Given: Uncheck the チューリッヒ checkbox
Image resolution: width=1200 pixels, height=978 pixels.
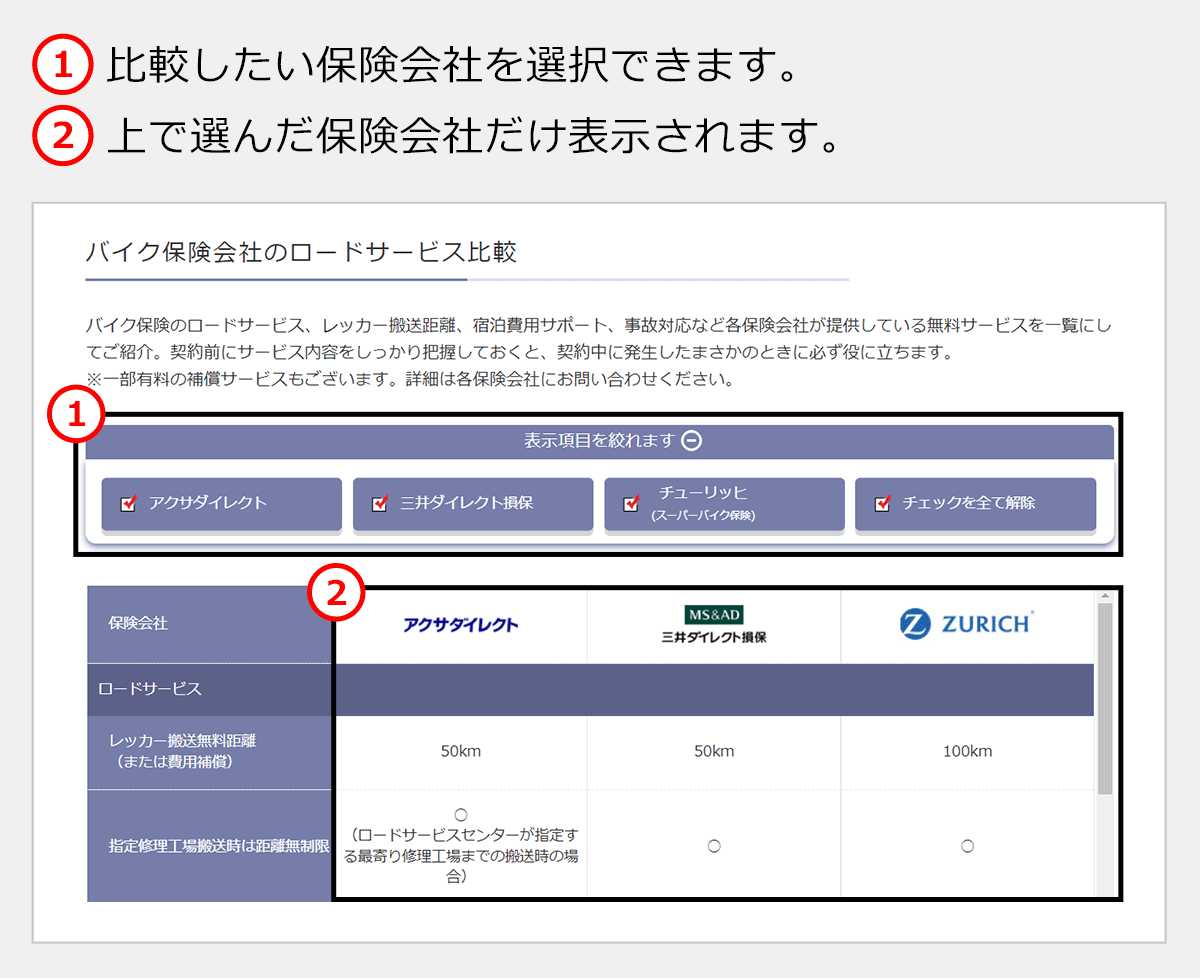Looking at the screenshot, I should 631,504.
